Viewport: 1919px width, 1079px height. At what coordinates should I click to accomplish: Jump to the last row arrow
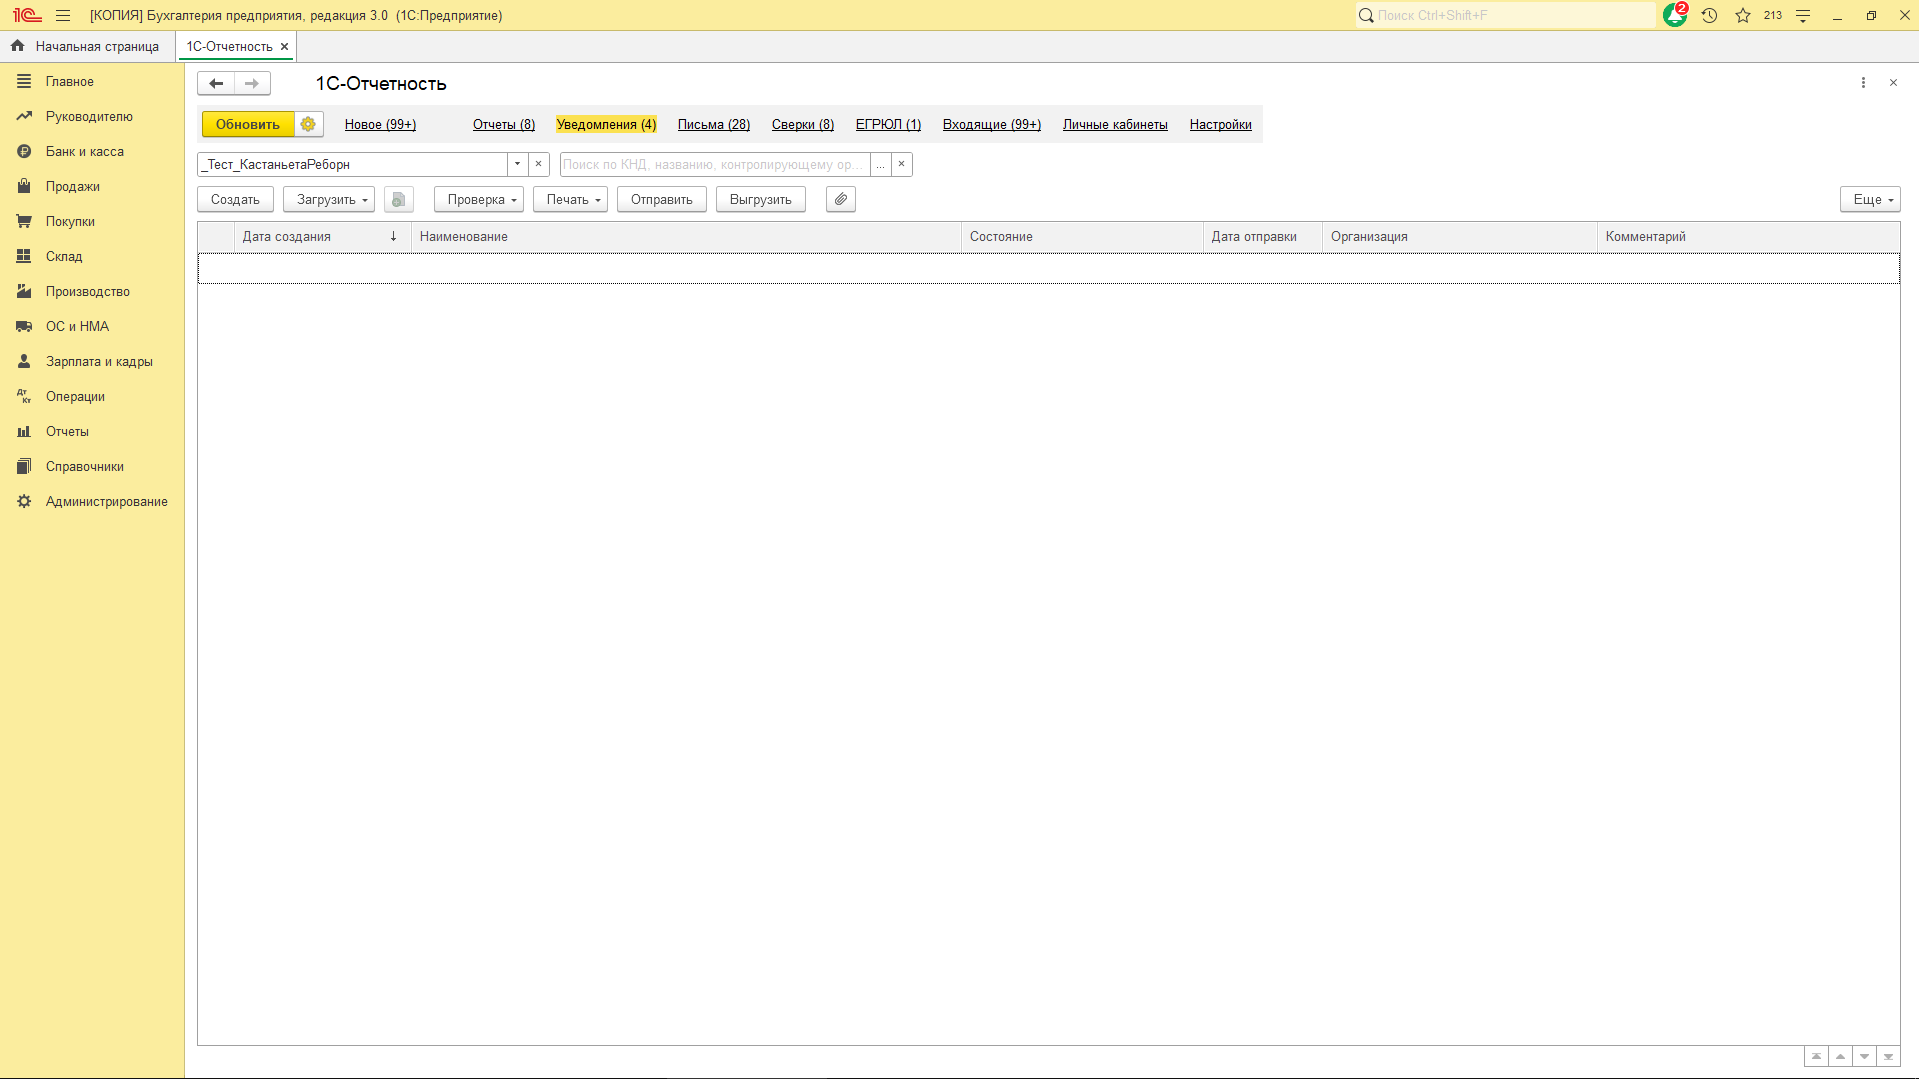[1888, 1056]
